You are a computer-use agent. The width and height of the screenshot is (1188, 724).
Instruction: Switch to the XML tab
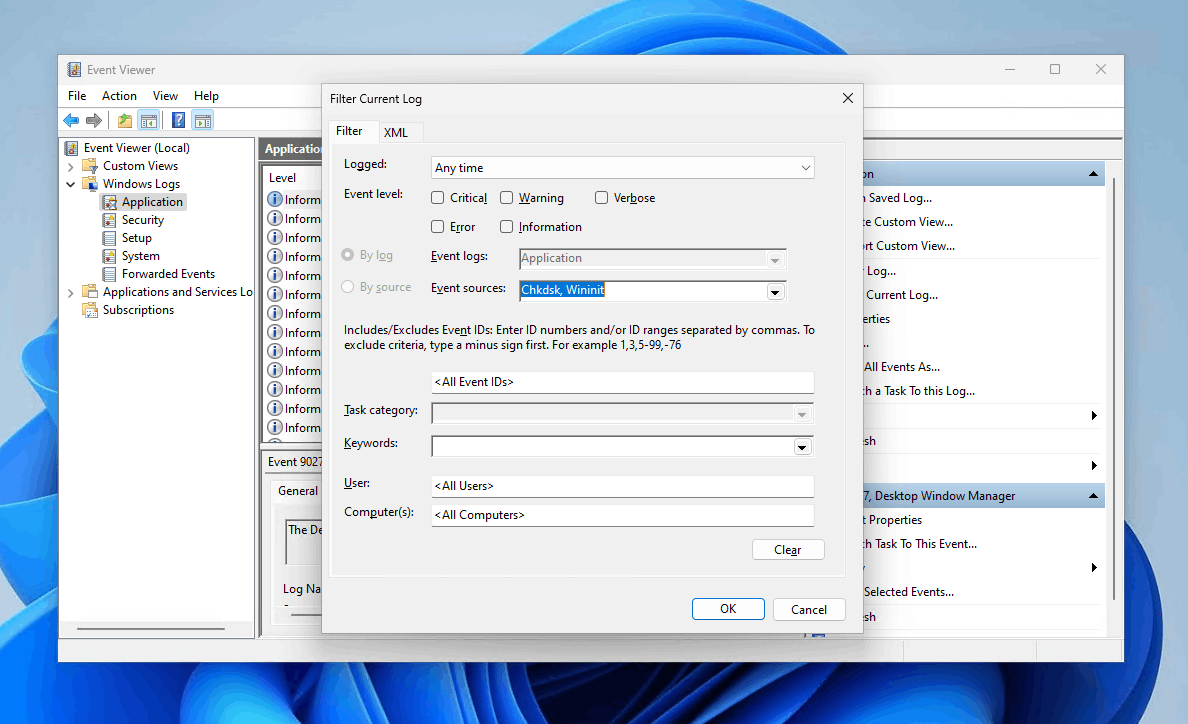(396, 133)
